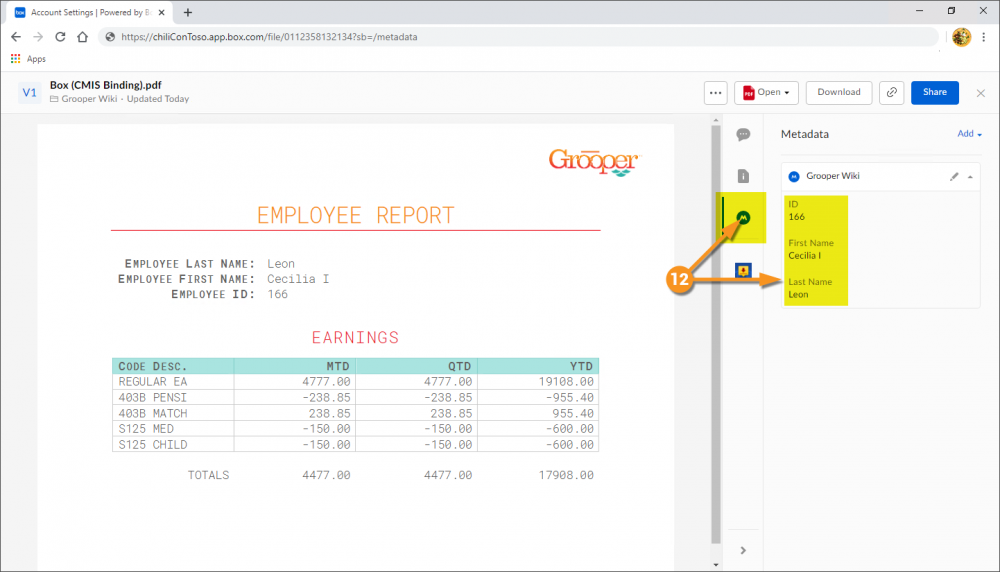Click the document preview vertical scrollbar
The height and width of the screenshot is (572, 1000).
tap(715, 330)
